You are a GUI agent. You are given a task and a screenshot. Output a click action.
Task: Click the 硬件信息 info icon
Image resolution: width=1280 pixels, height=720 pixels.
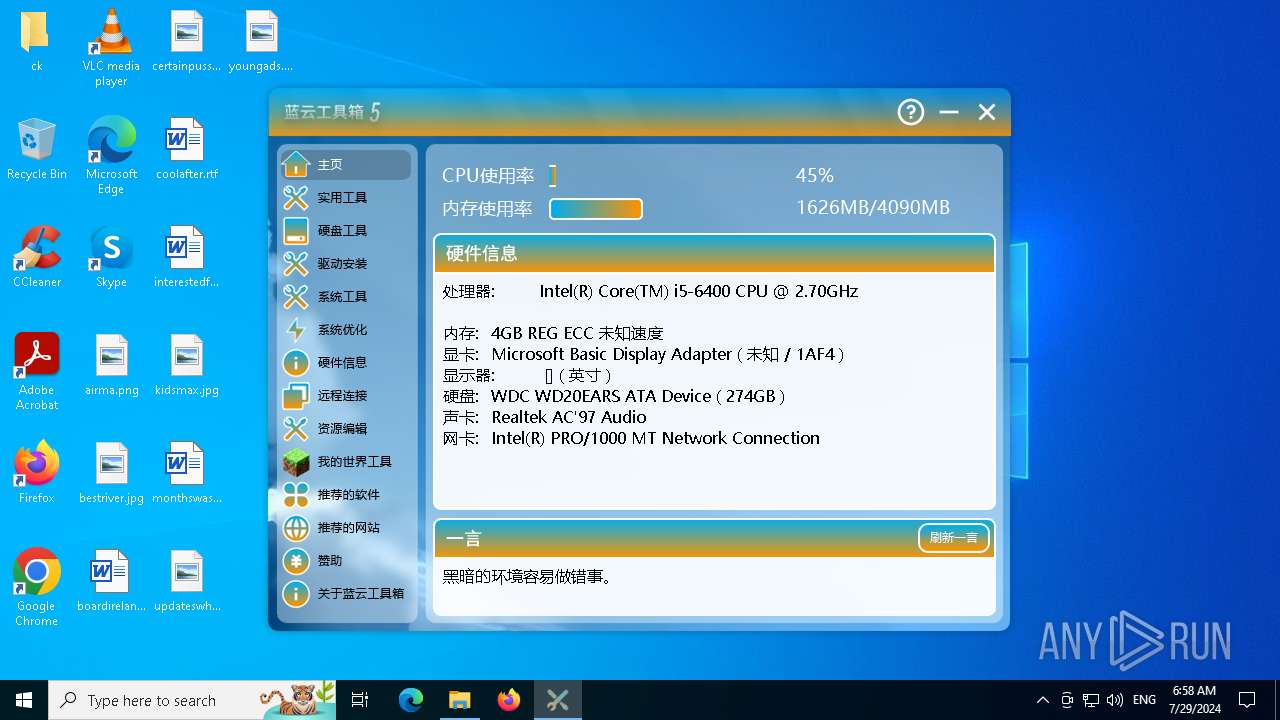click(296, 363)
